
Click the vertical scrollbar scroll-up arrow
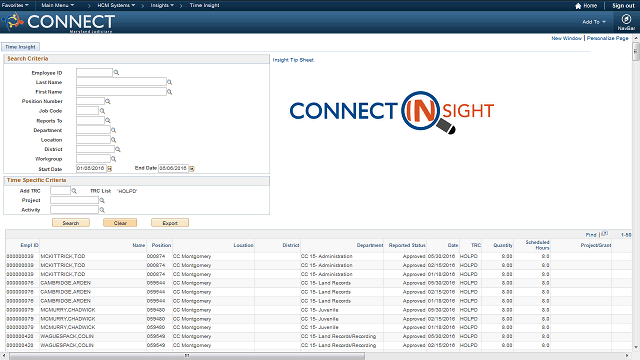click(636, 38)
